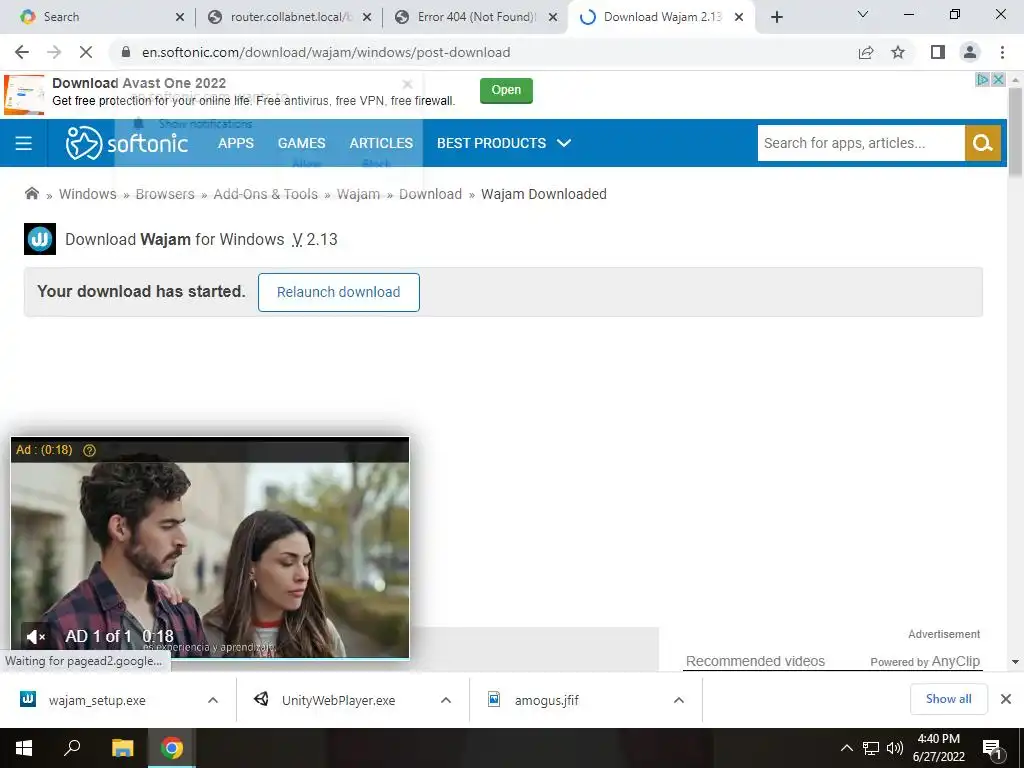Click Relaunch download button
The height and width of the screenshot is (768, 1024).
pyautogui.click(x=338, y=292)
